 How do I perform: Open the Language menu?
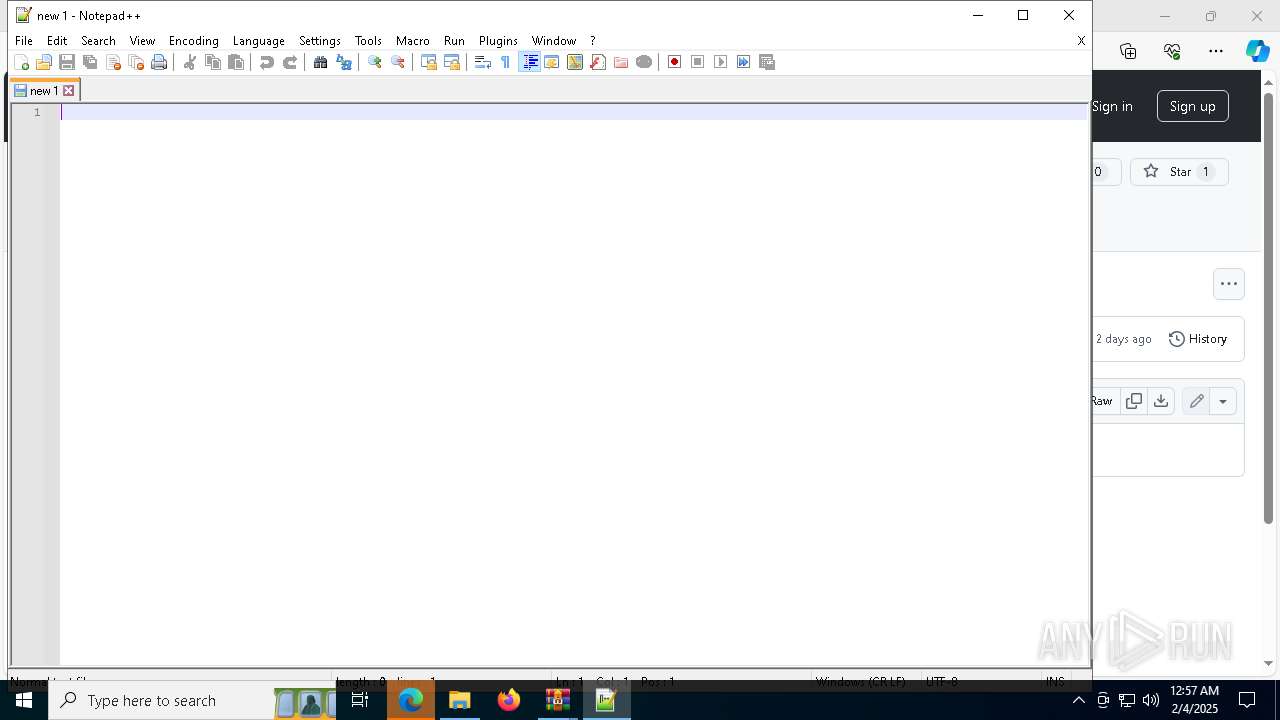tap(259, 41)
